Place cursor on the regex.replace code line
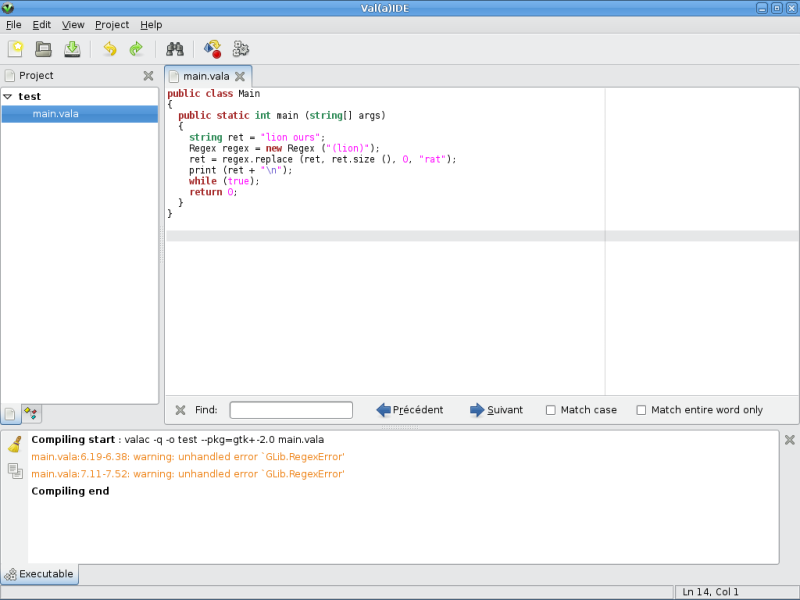Screen dimensions: 800x600 322,159
